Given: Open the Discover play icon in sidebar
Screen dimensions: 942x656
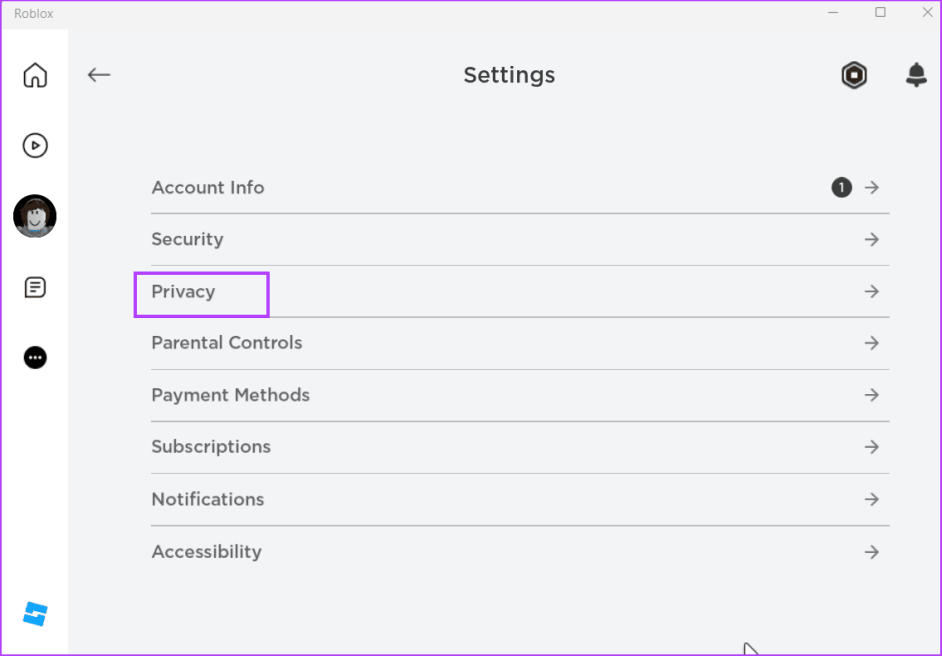Looking at the screenshot, I should point(35,146).
